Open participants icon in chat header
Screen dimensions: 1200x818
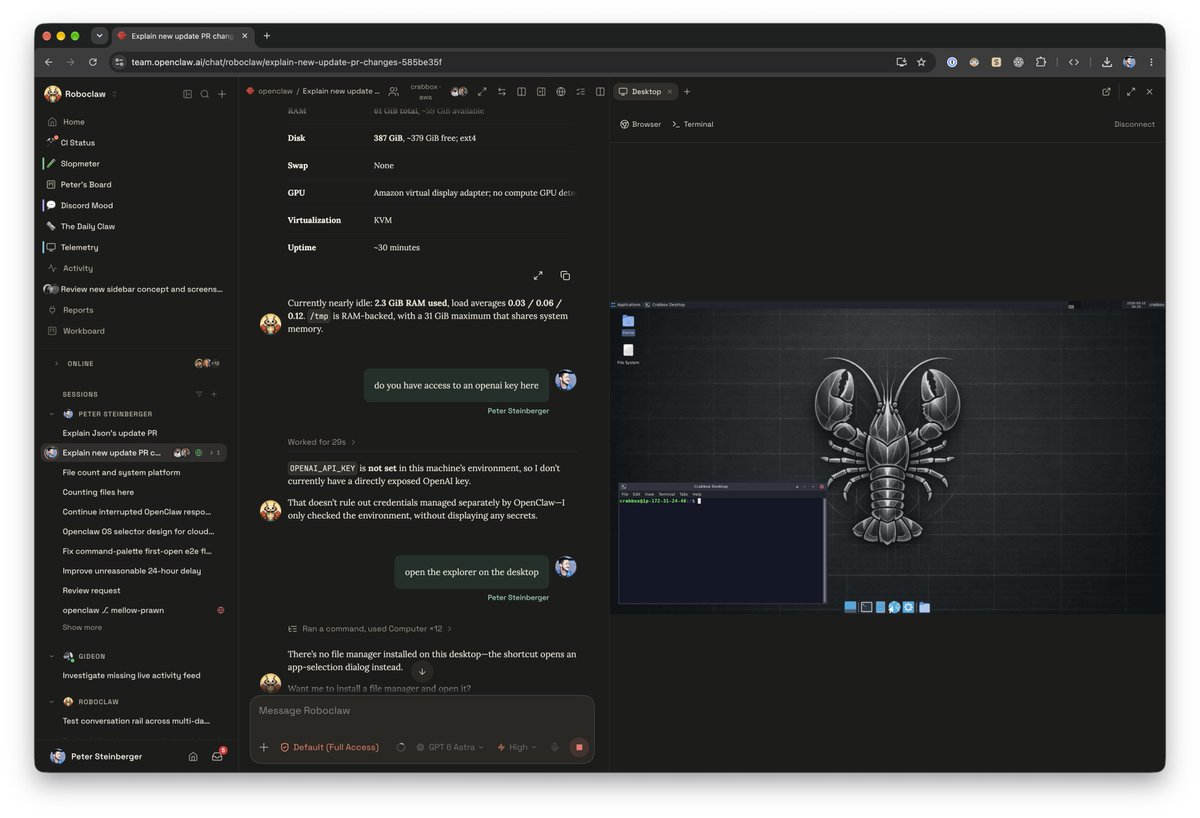click(x=394, y=91)
